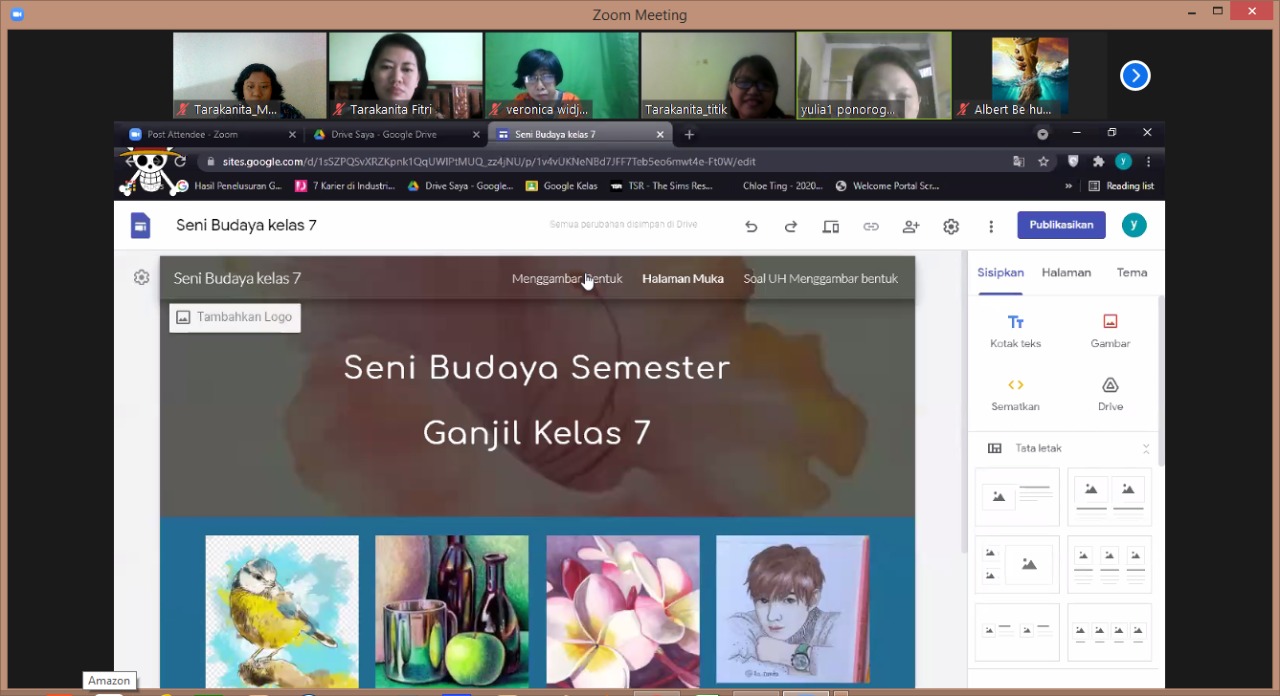Click the Google Sites logo icon

pyautogui.click(x=140, y=225)
